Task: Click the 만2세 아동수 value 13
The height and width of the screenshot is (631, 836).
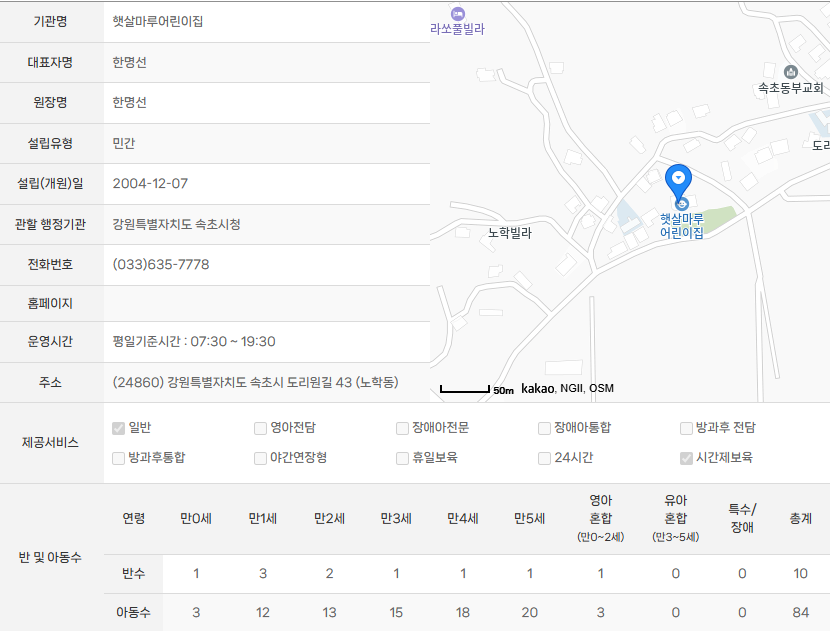Action: click(329, 612)
